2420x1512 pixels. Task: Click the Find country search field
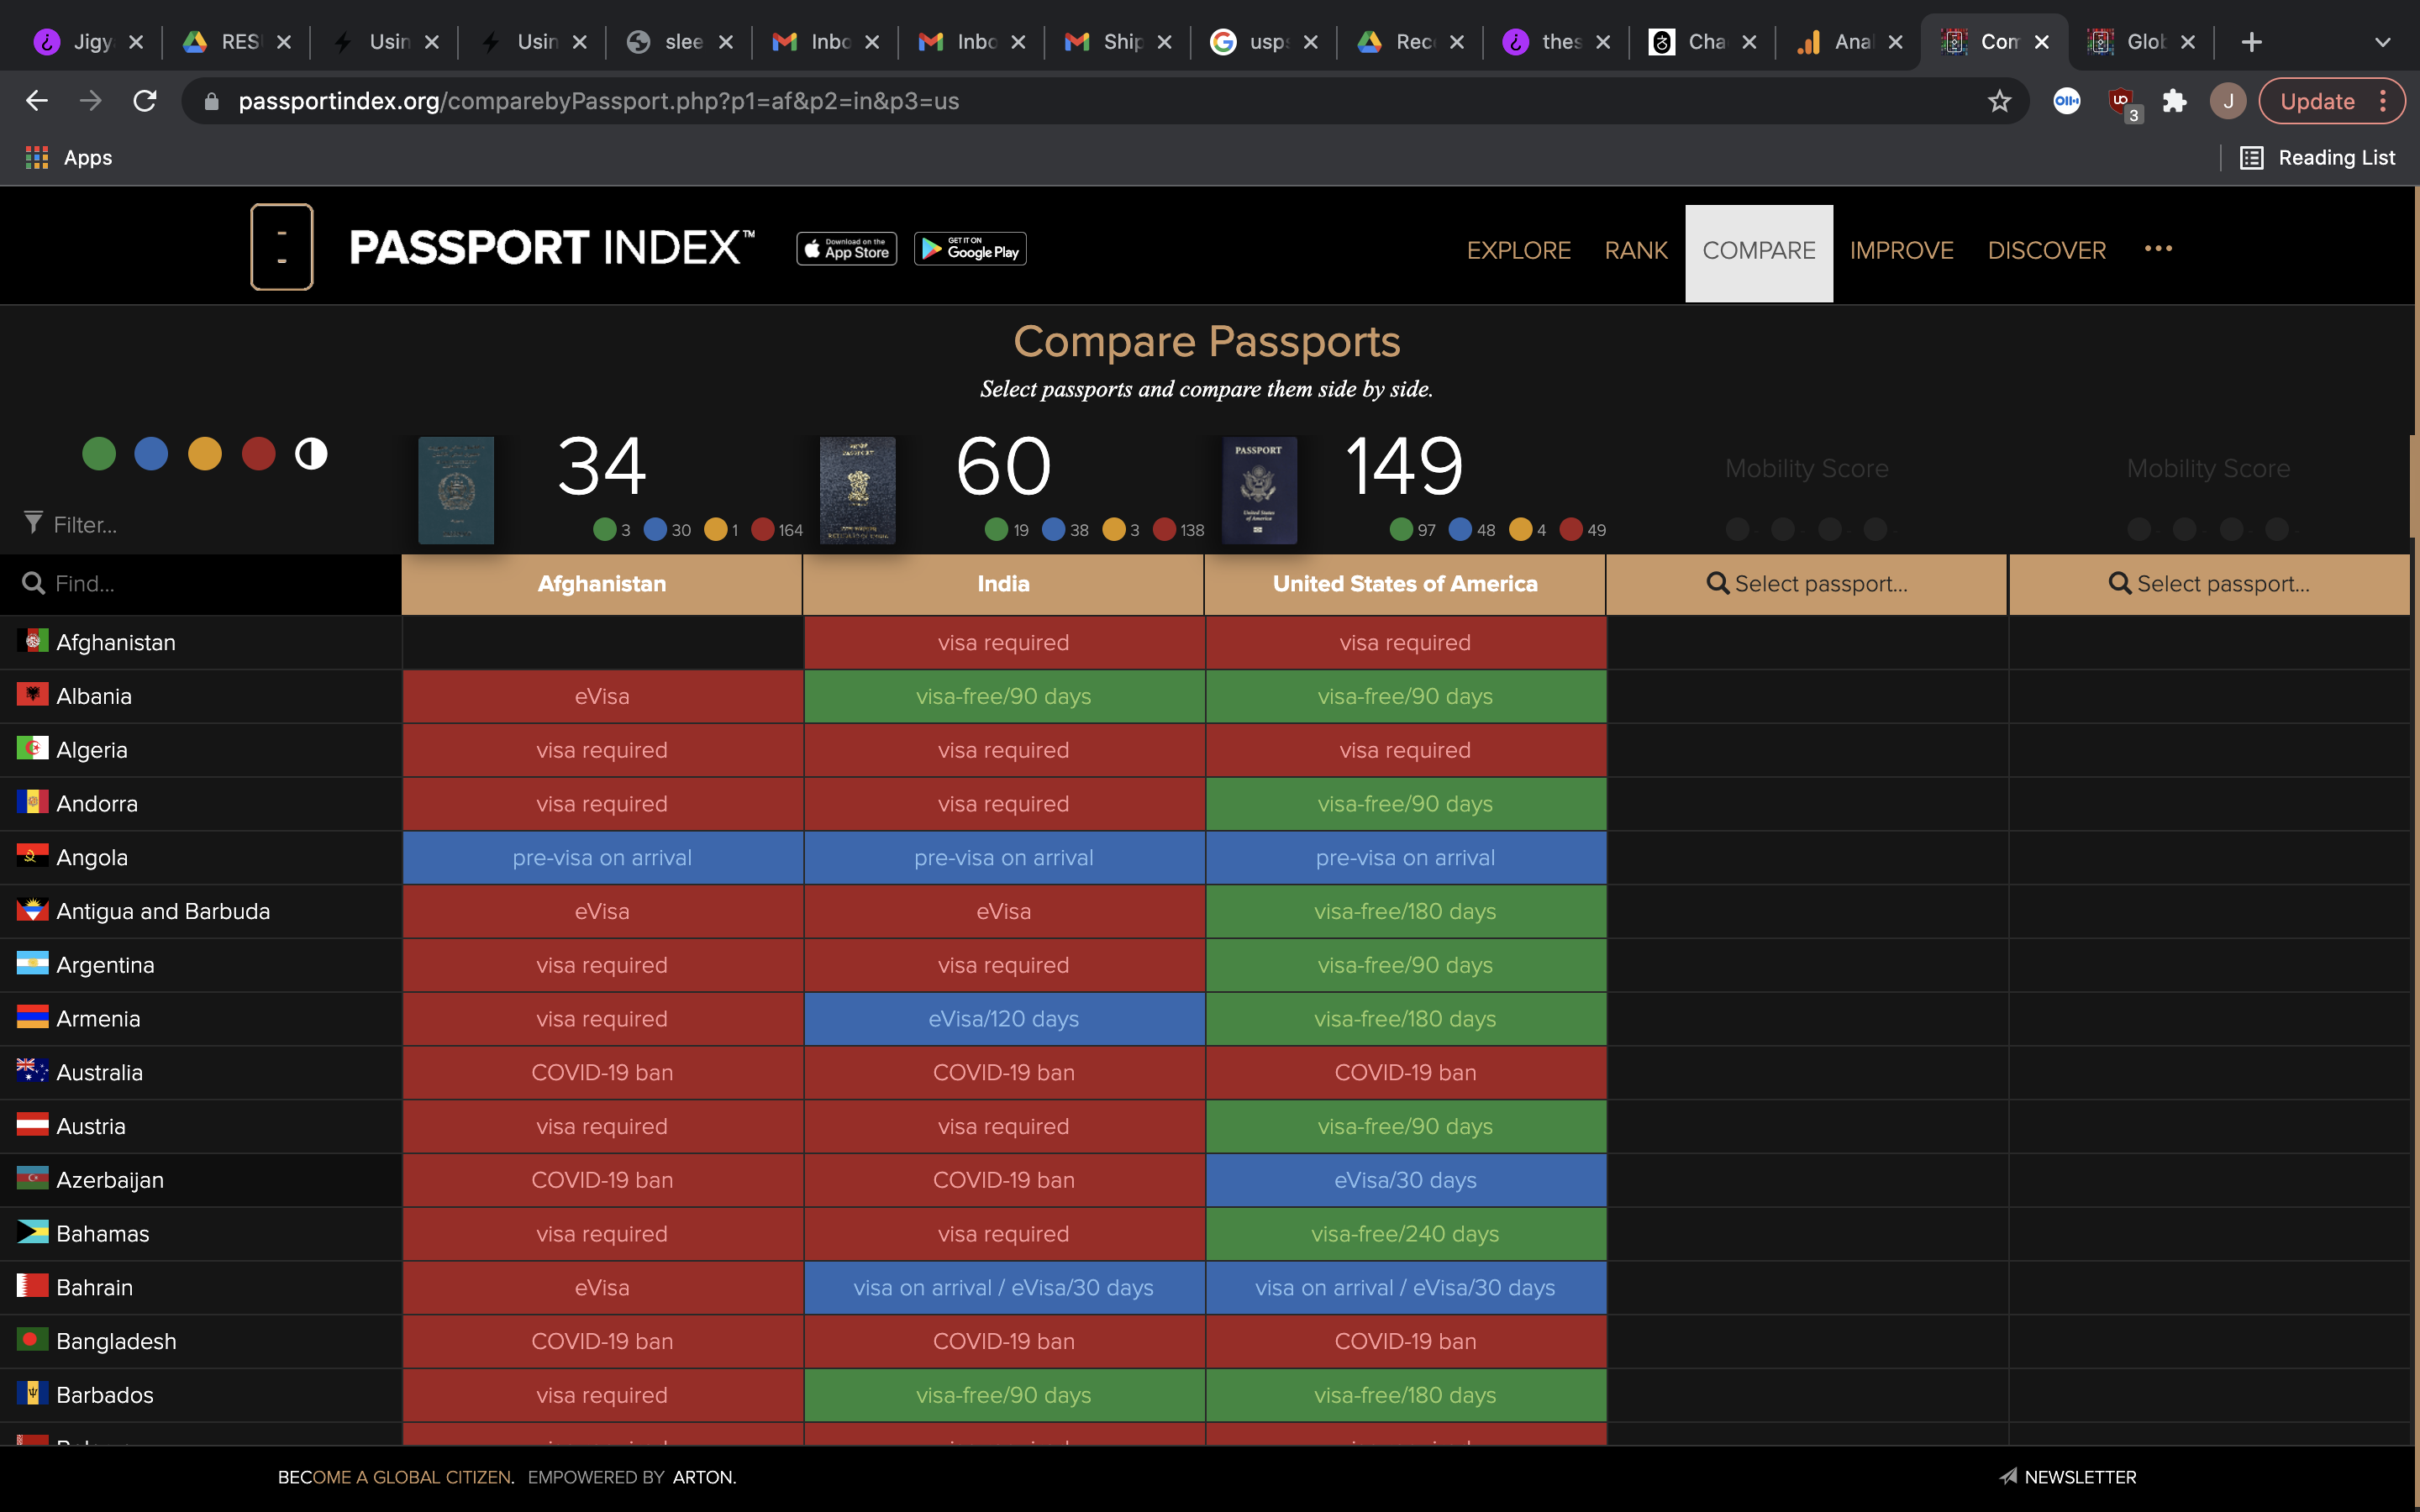(x=200, y=584)
